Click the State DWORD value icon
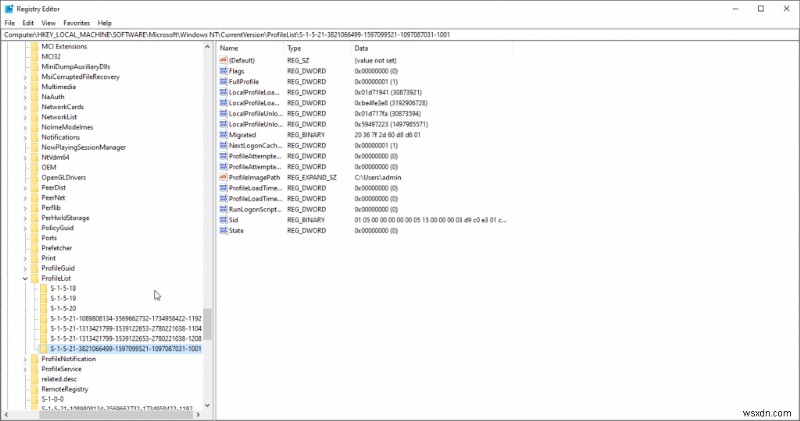800x421 pixels. click(223, 231)
